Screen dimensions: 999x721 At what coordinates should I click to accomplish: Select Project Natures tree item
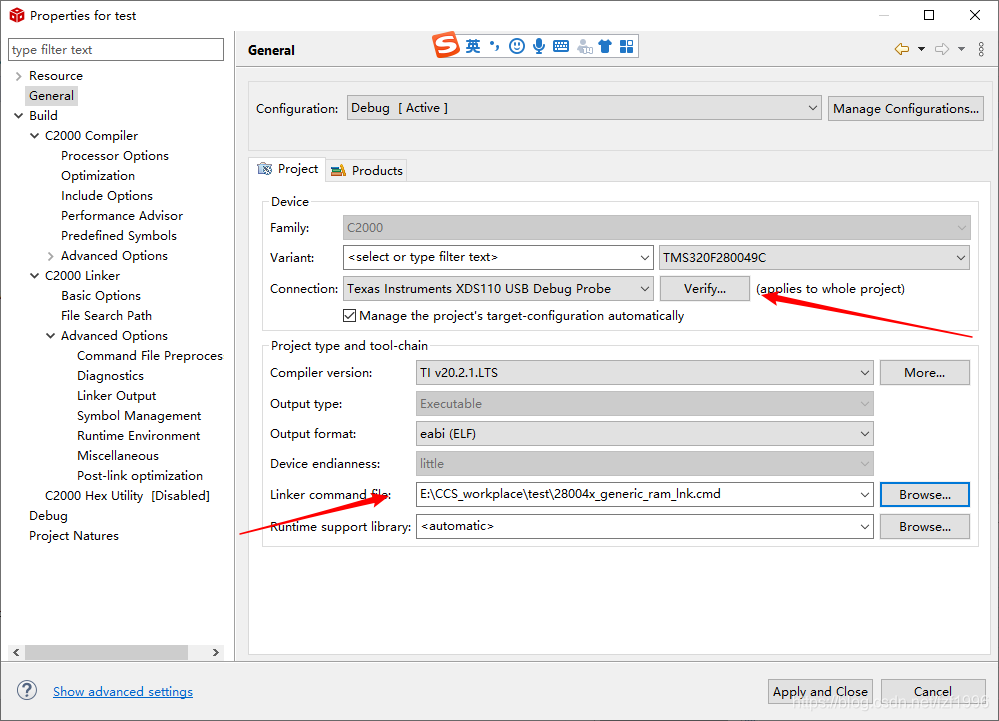pyautogui.click(x=74, y=536)
